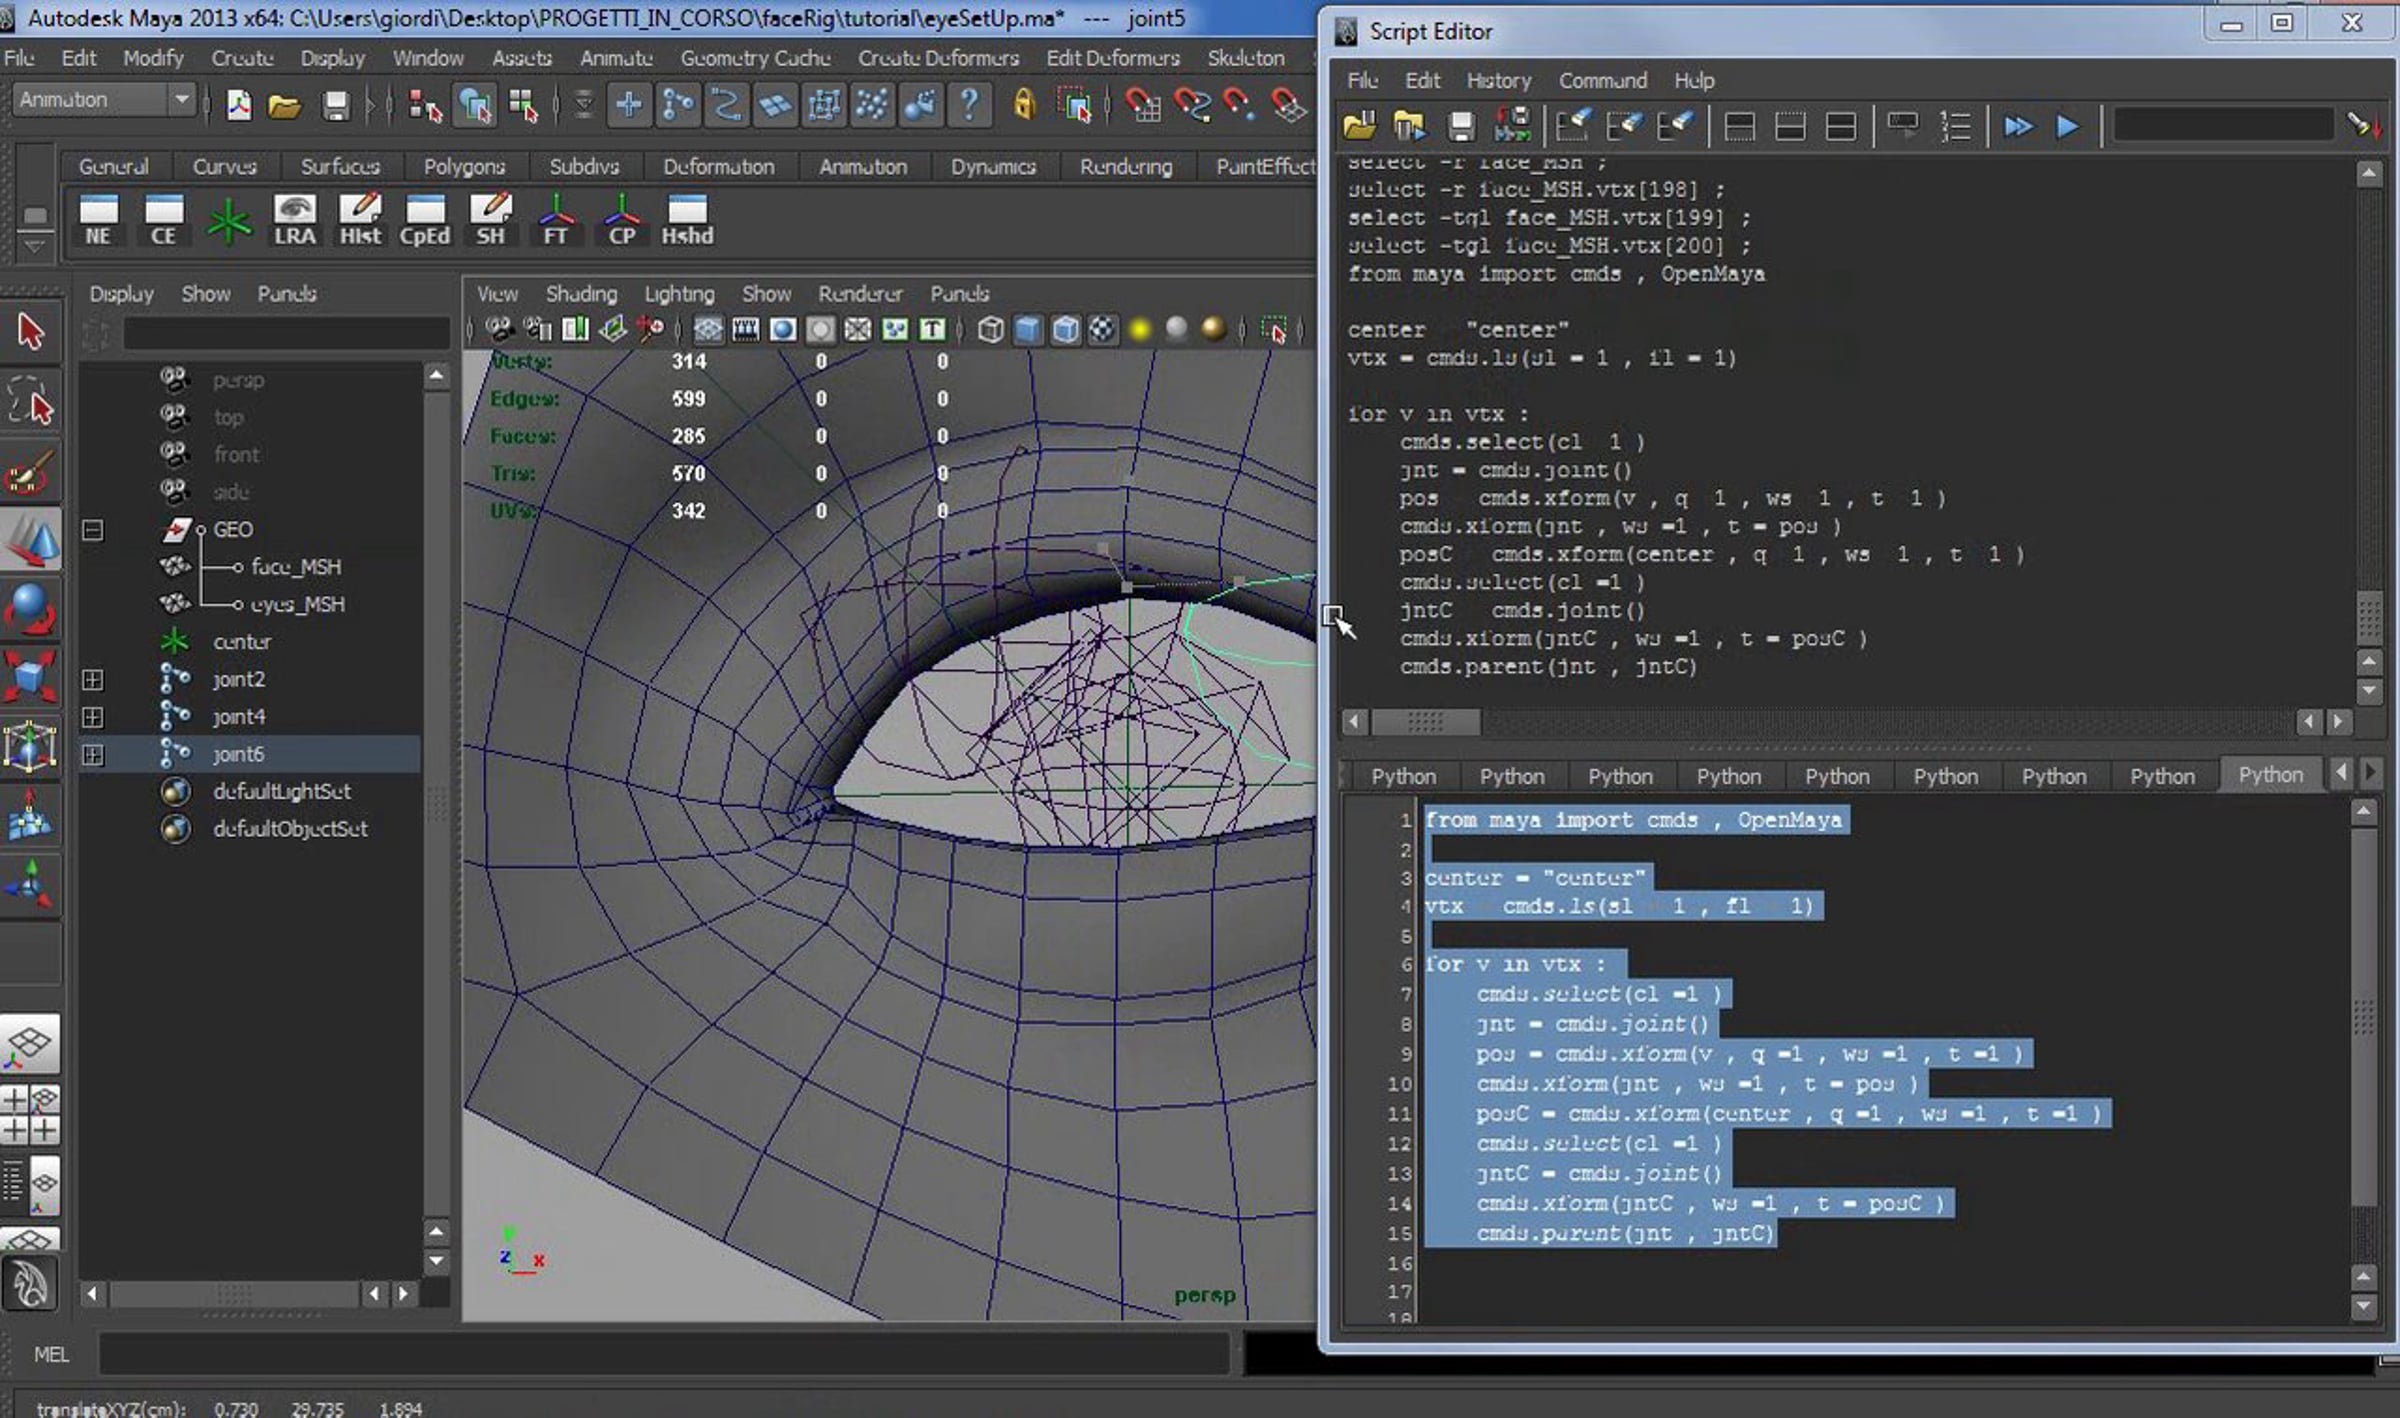Collapse the GEO group in outliner
Viewport: 2400px width, 1418px height.
(92, 530)
